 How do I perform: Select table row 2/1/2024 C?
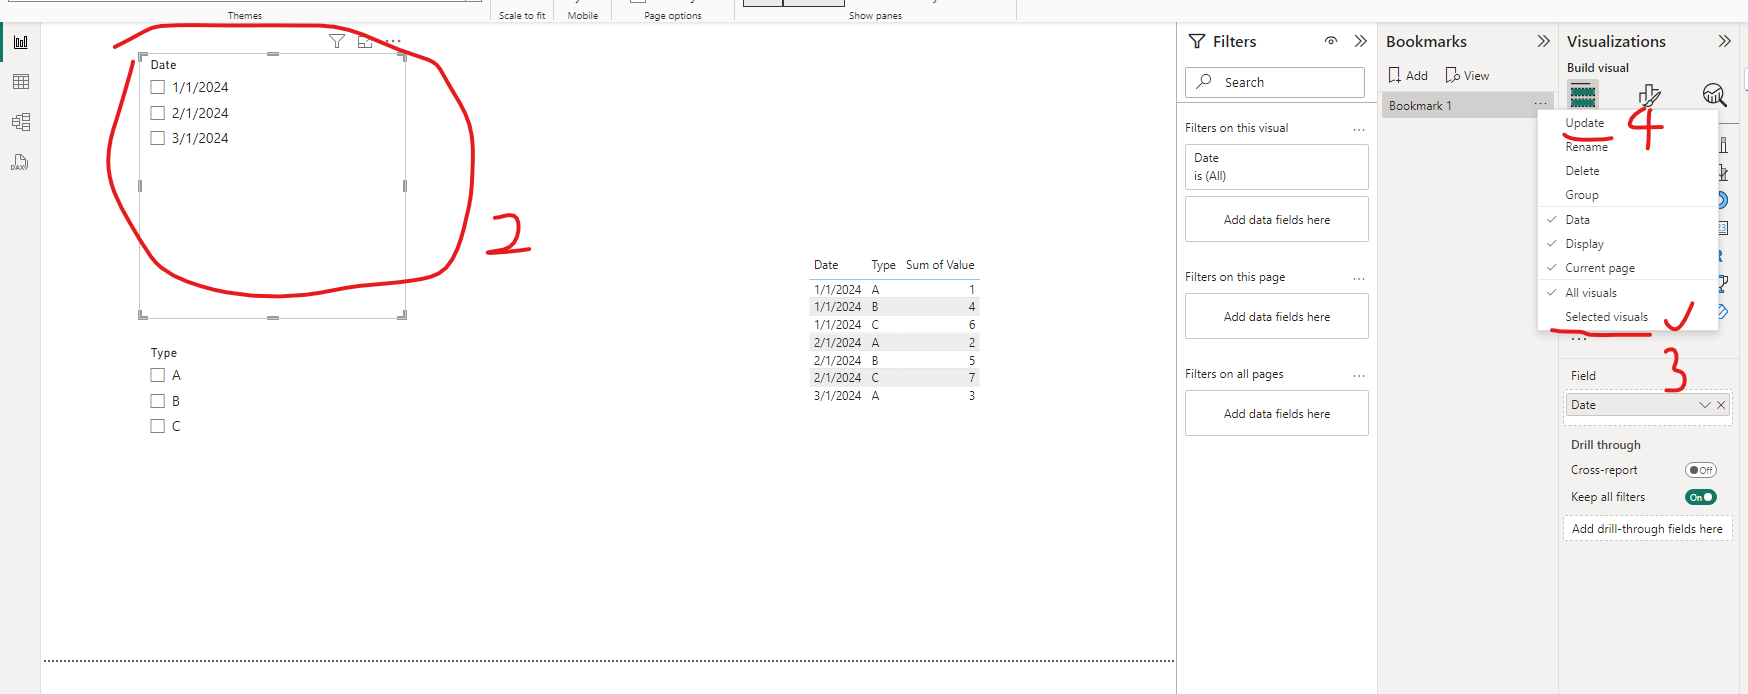coord(894,378)
